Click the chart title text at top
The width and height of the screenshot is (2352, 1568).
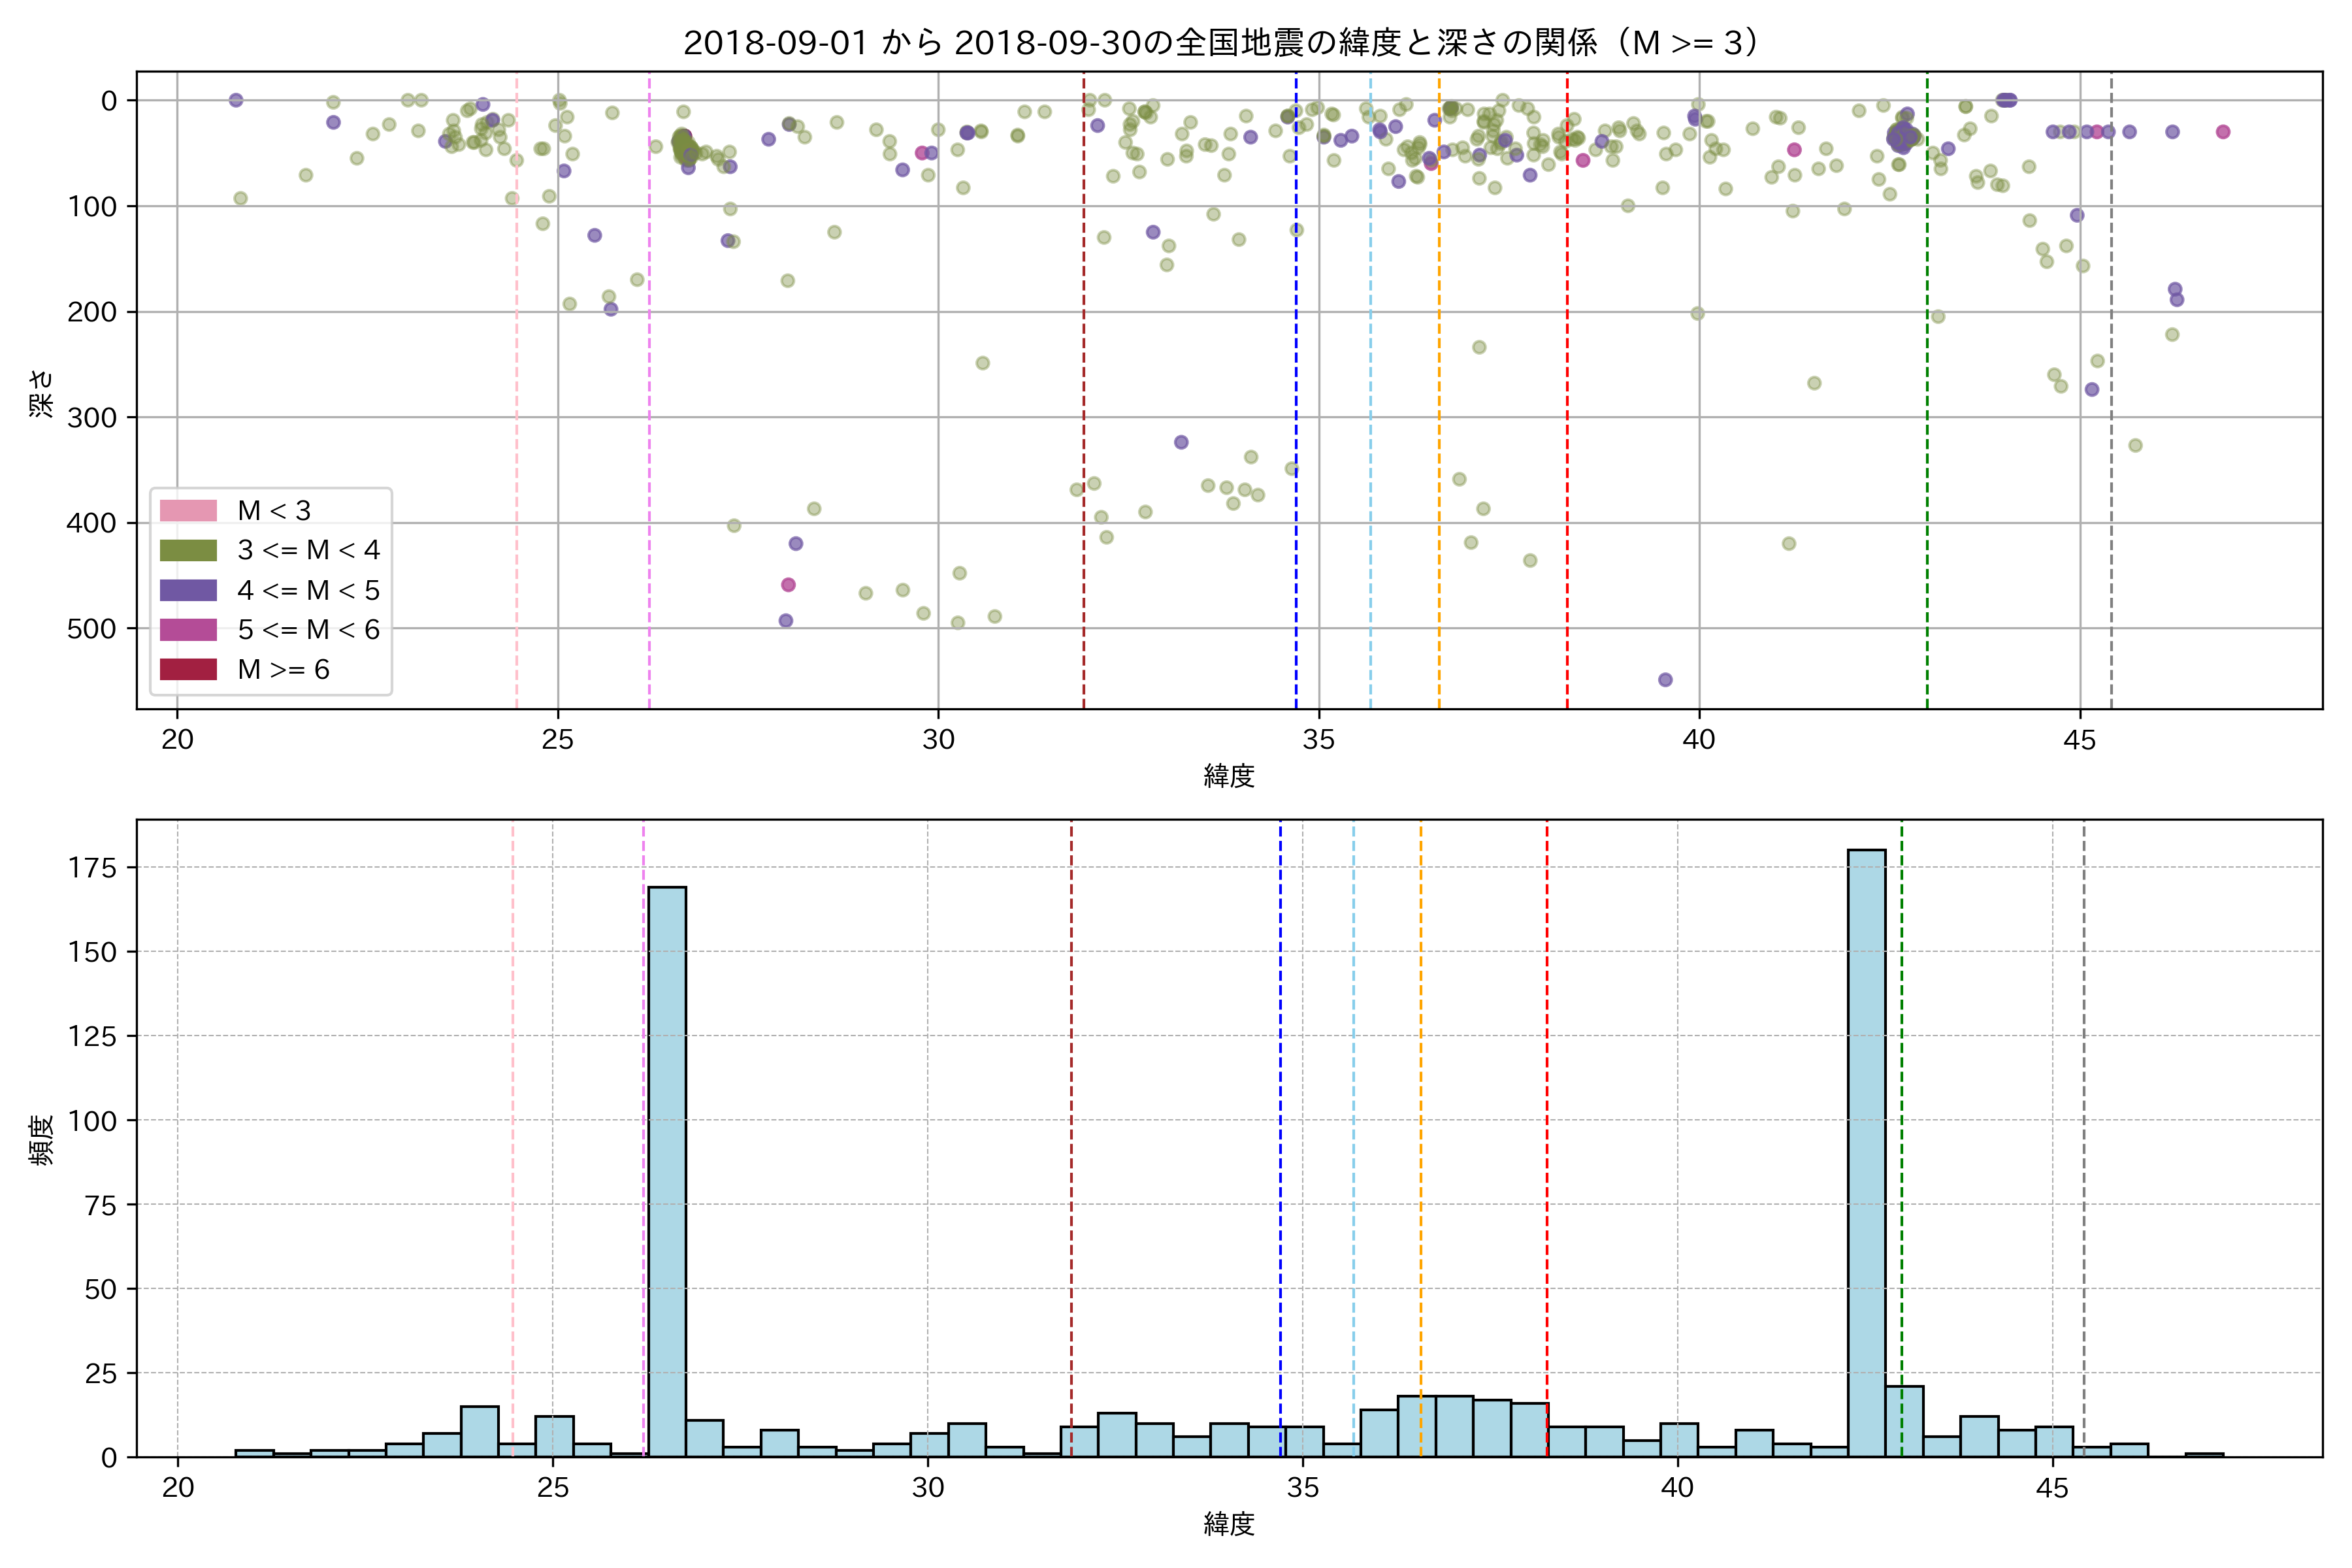[1222, 43]
